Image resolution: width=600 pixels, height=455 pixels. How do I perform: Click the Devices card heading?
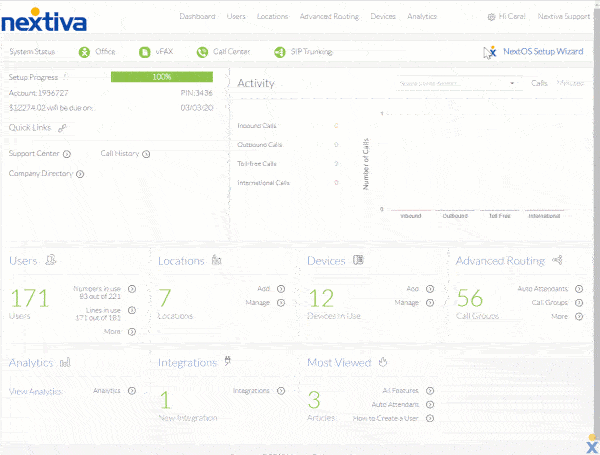click(x=326, y=261)
